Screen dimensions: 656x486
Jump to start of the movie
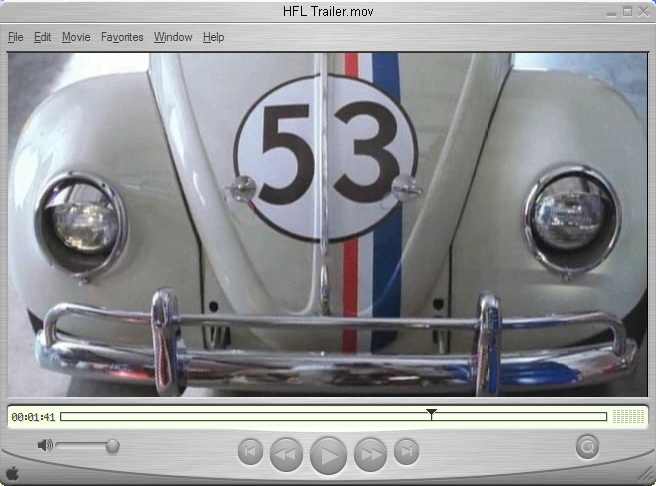250,452
